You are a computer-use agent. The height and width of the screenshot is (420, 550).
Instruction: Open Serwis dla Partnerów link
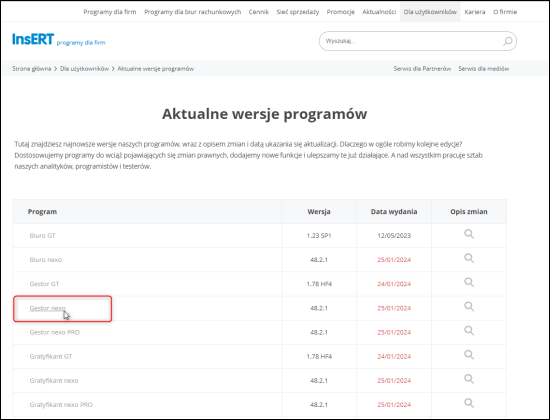click(x=422, y=69)
